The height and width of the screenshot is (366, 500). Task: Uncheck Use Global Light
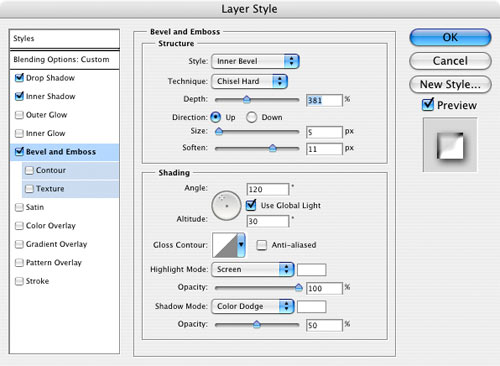coord(251,205)
